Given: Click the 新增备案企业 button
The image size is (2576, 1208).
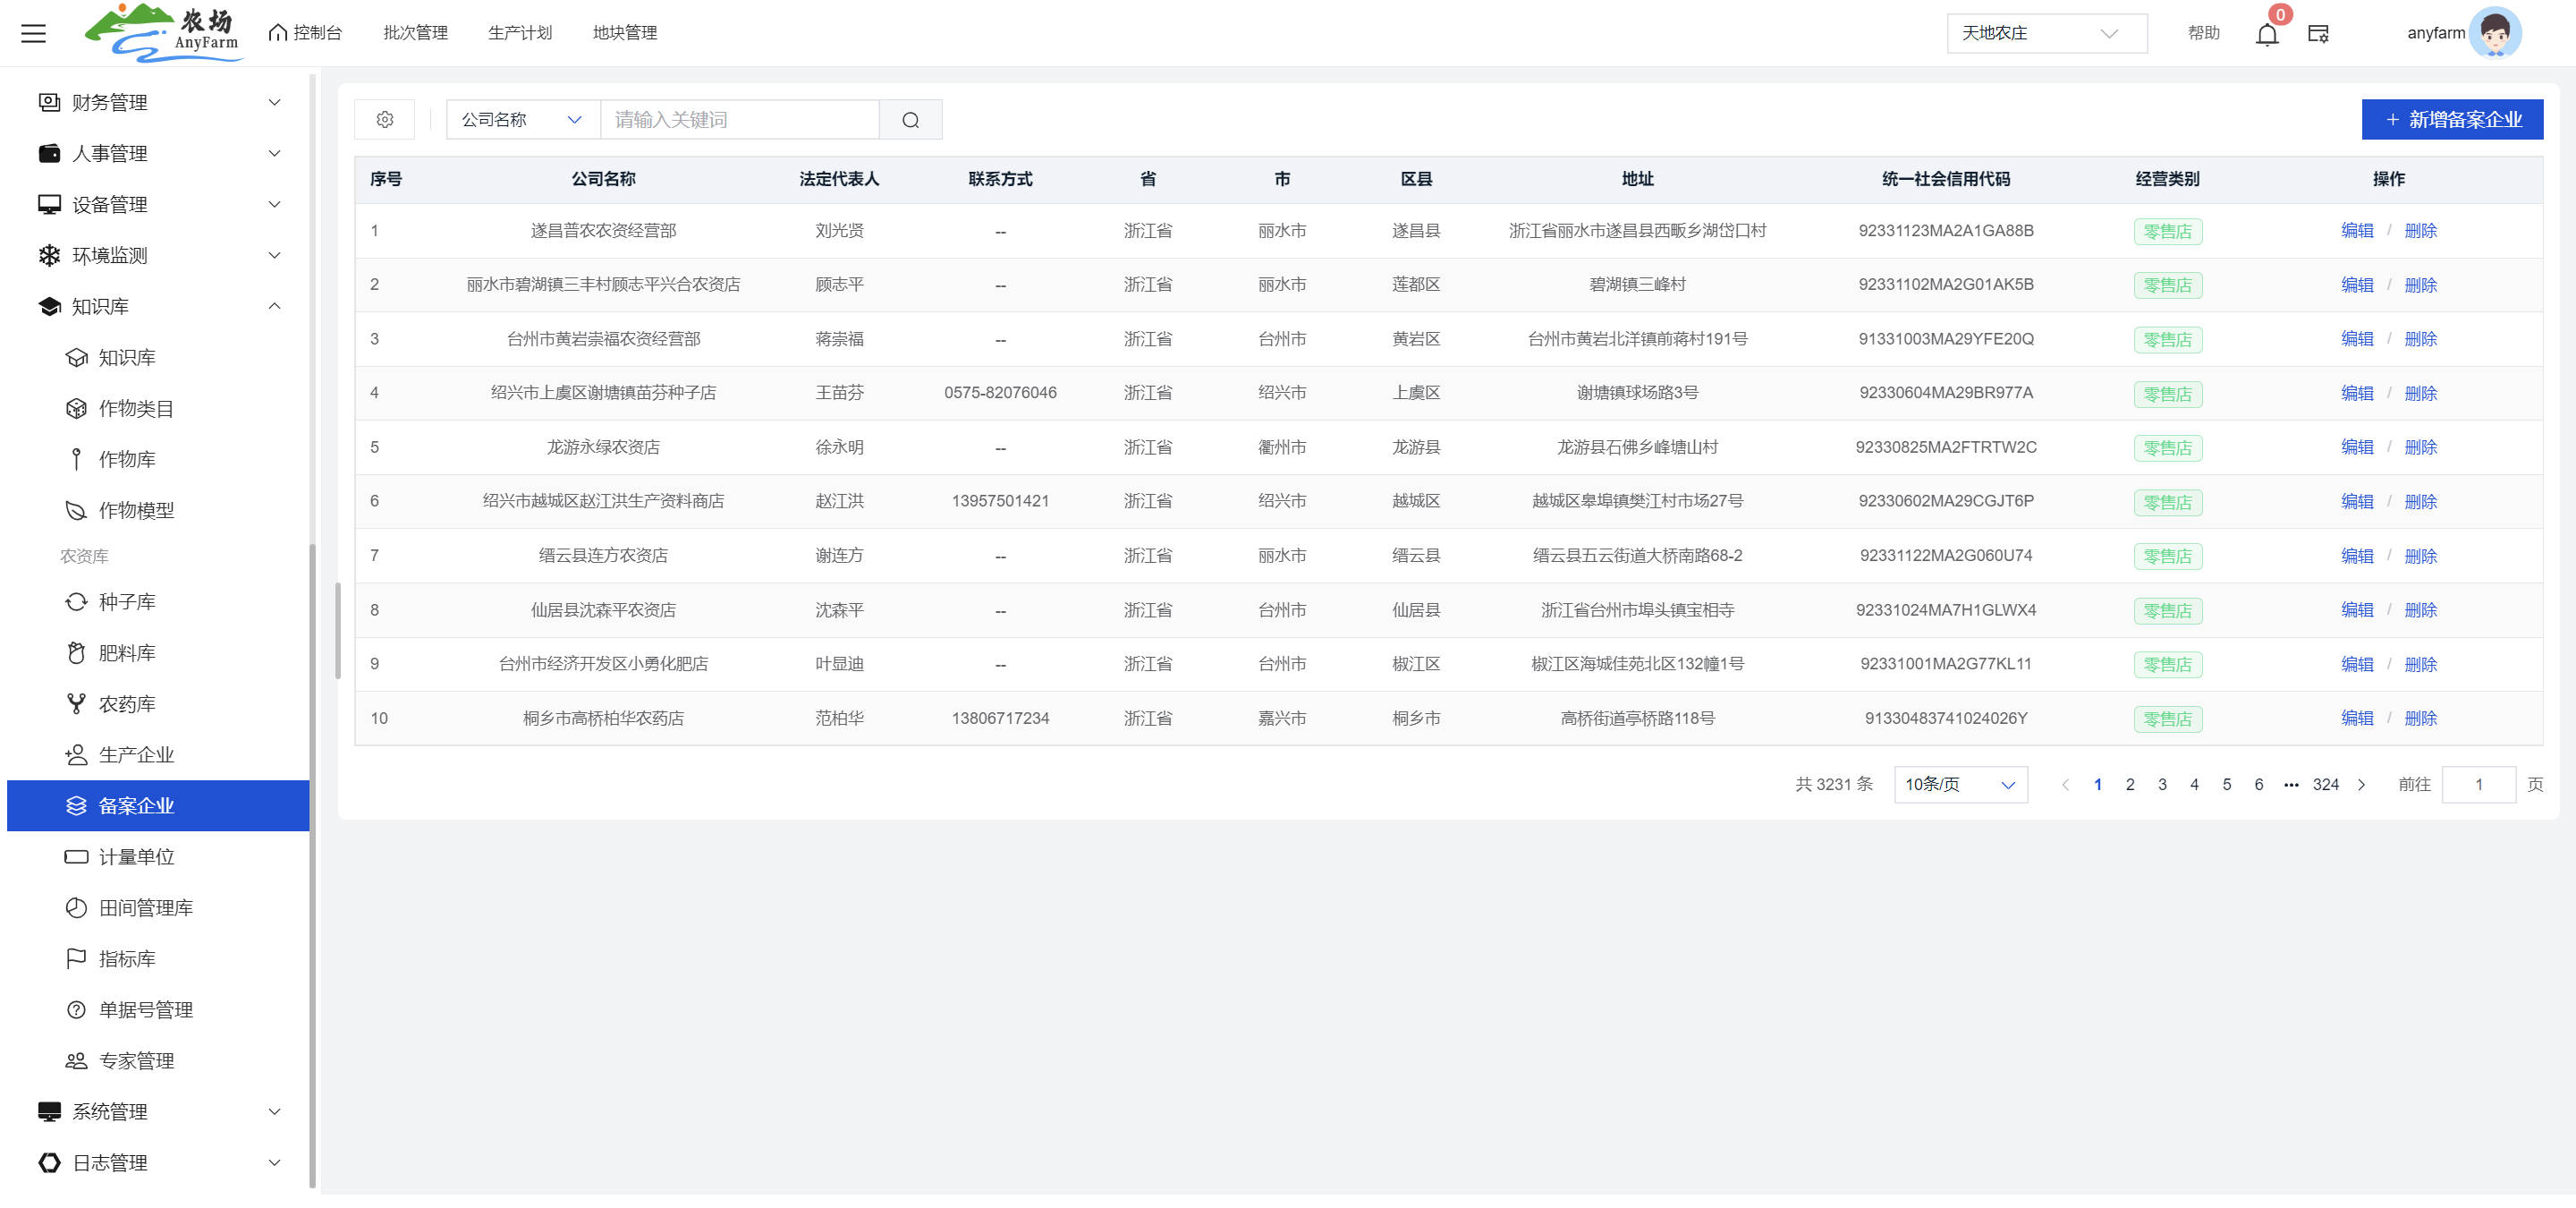Looking at the screenshot, I should [2451, 120].
